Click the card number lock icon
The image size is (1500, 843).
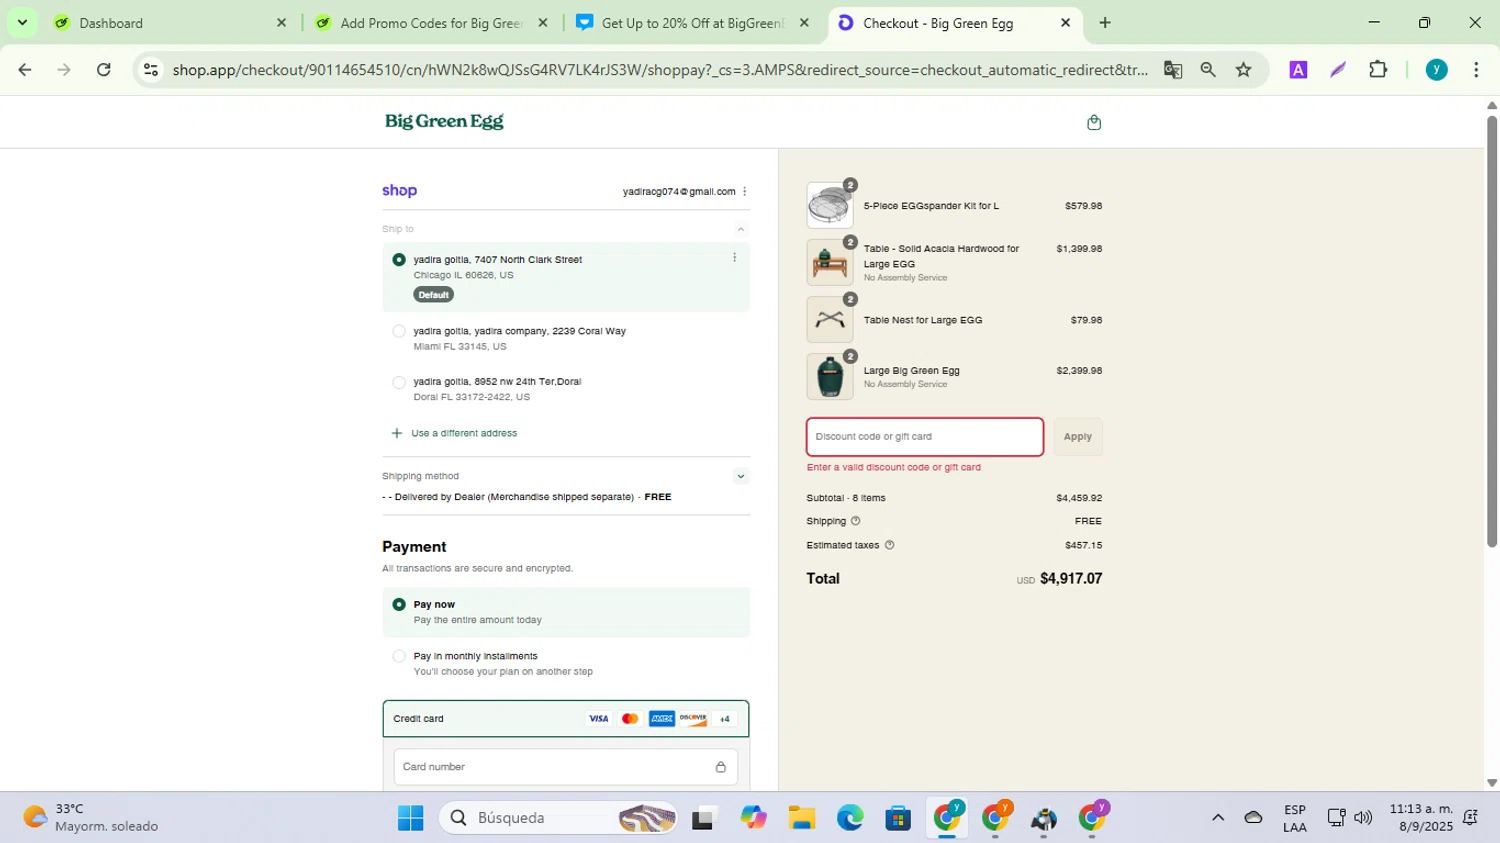coord(720,767)
